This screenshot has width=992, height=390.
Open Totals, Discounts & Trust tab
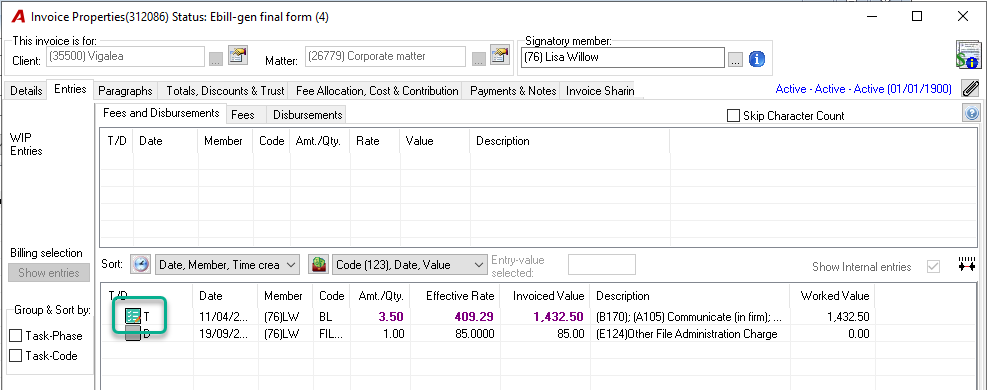pos(225,91)
